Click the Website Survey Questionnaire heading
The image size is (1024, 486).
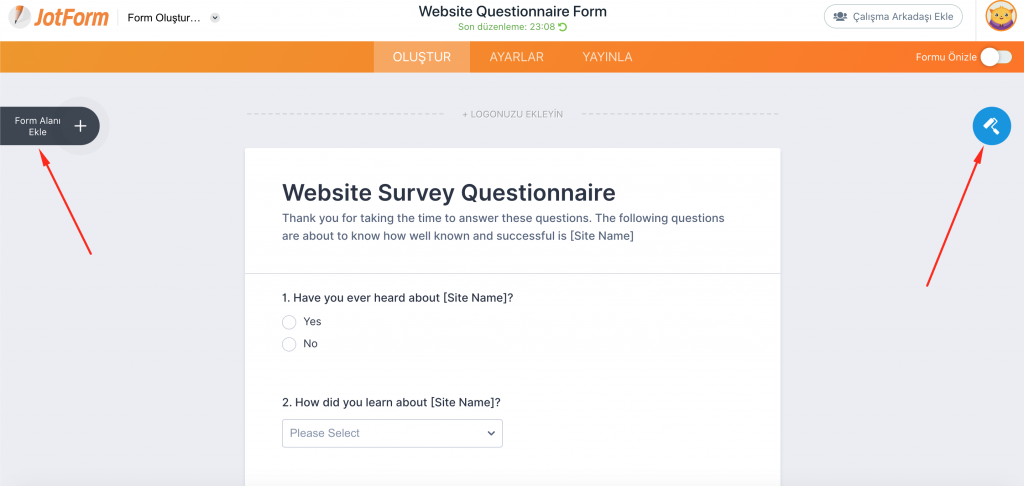[x=449, y=192]
